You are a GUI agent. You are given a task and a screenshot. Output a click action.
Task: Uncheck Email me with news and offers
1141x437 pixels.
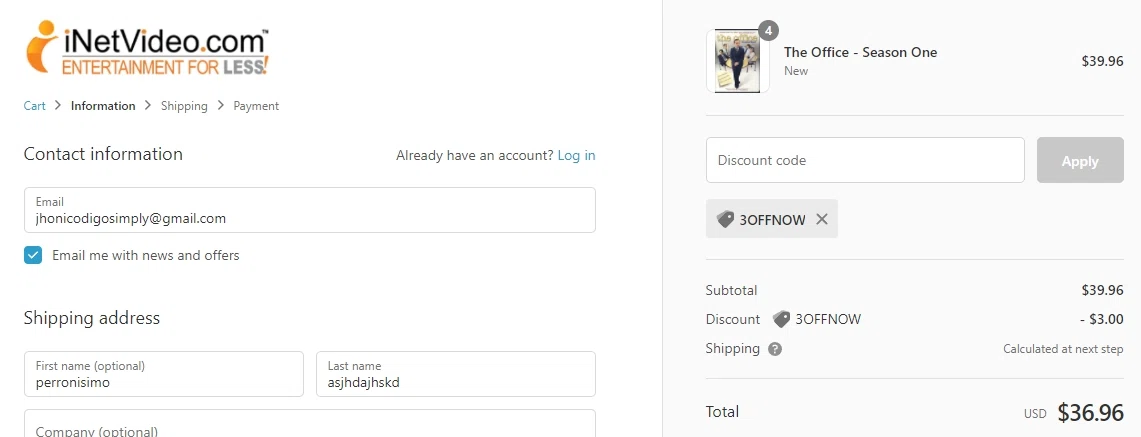coord(34,255)
